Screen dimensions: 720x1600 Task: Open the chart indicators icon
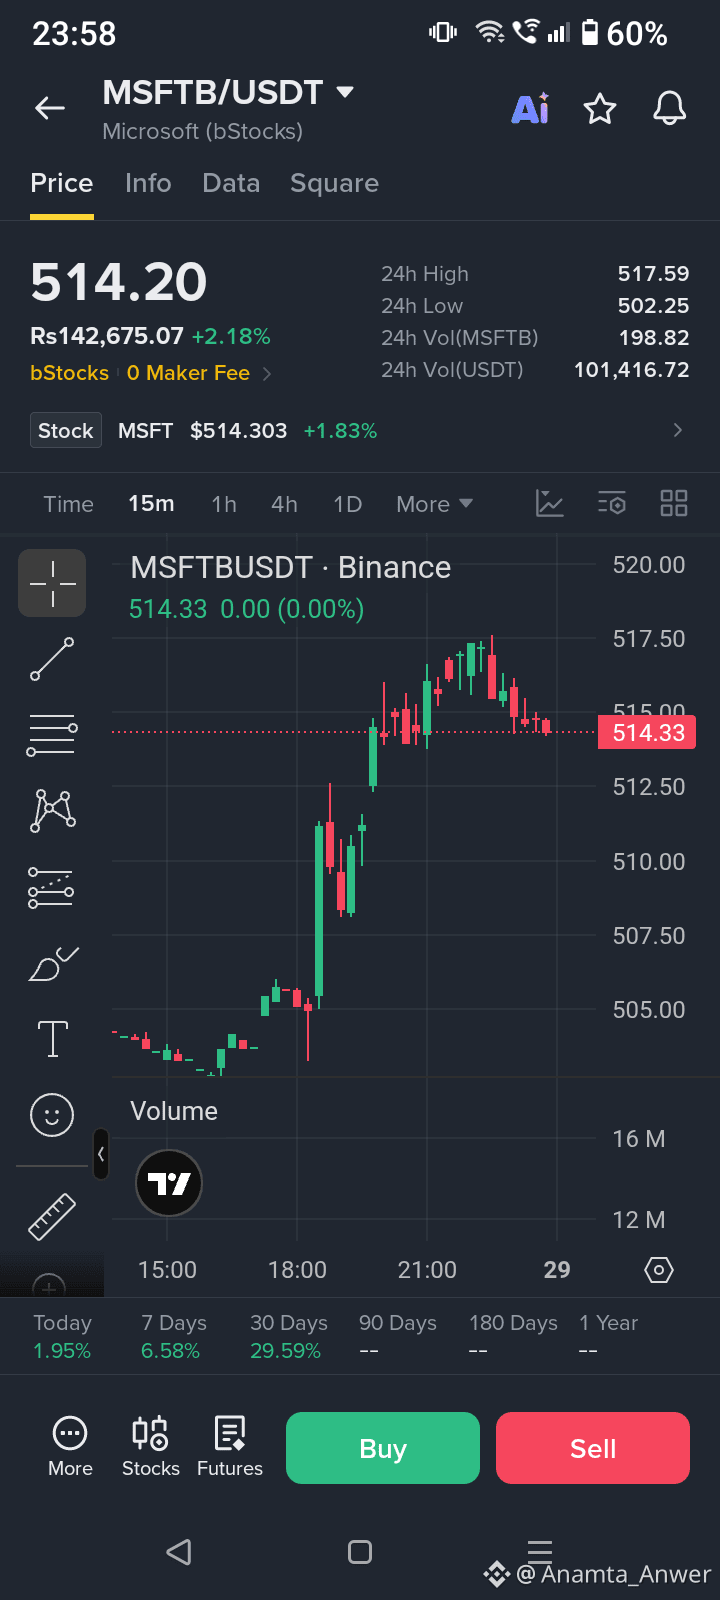(x=550, y=503)
